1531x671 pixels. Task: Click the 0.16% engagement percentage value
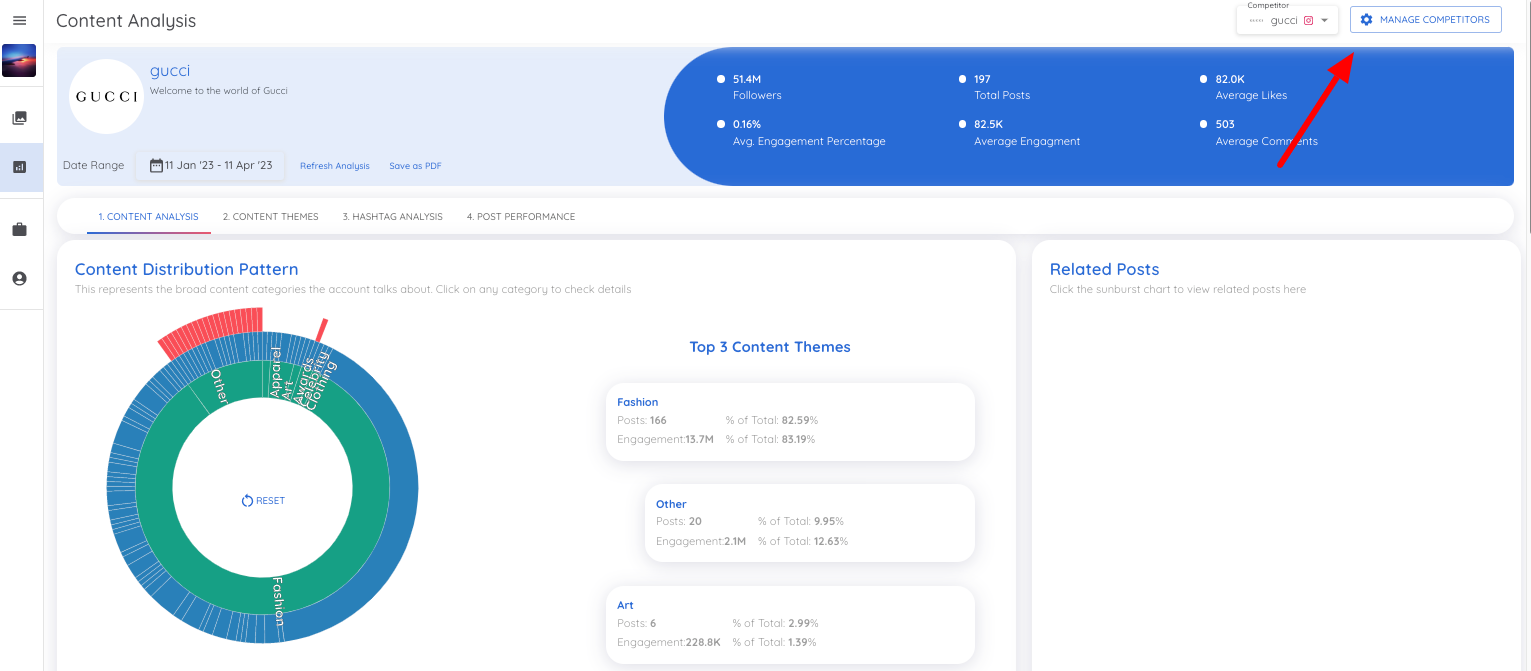[x=747, y=124]
